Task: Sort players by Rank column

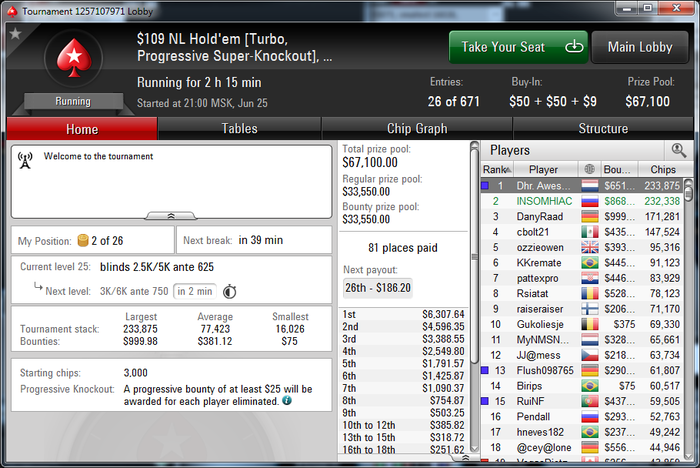Action: [497, 169]
